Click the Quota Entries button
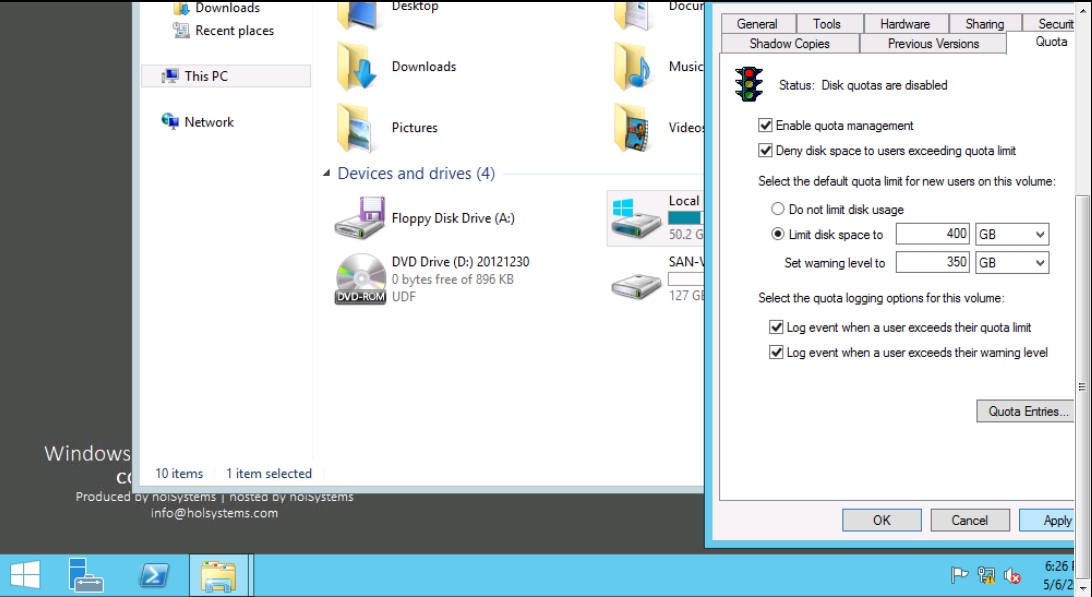This screenshot has height=597, width=1092. click(1028, 411)
